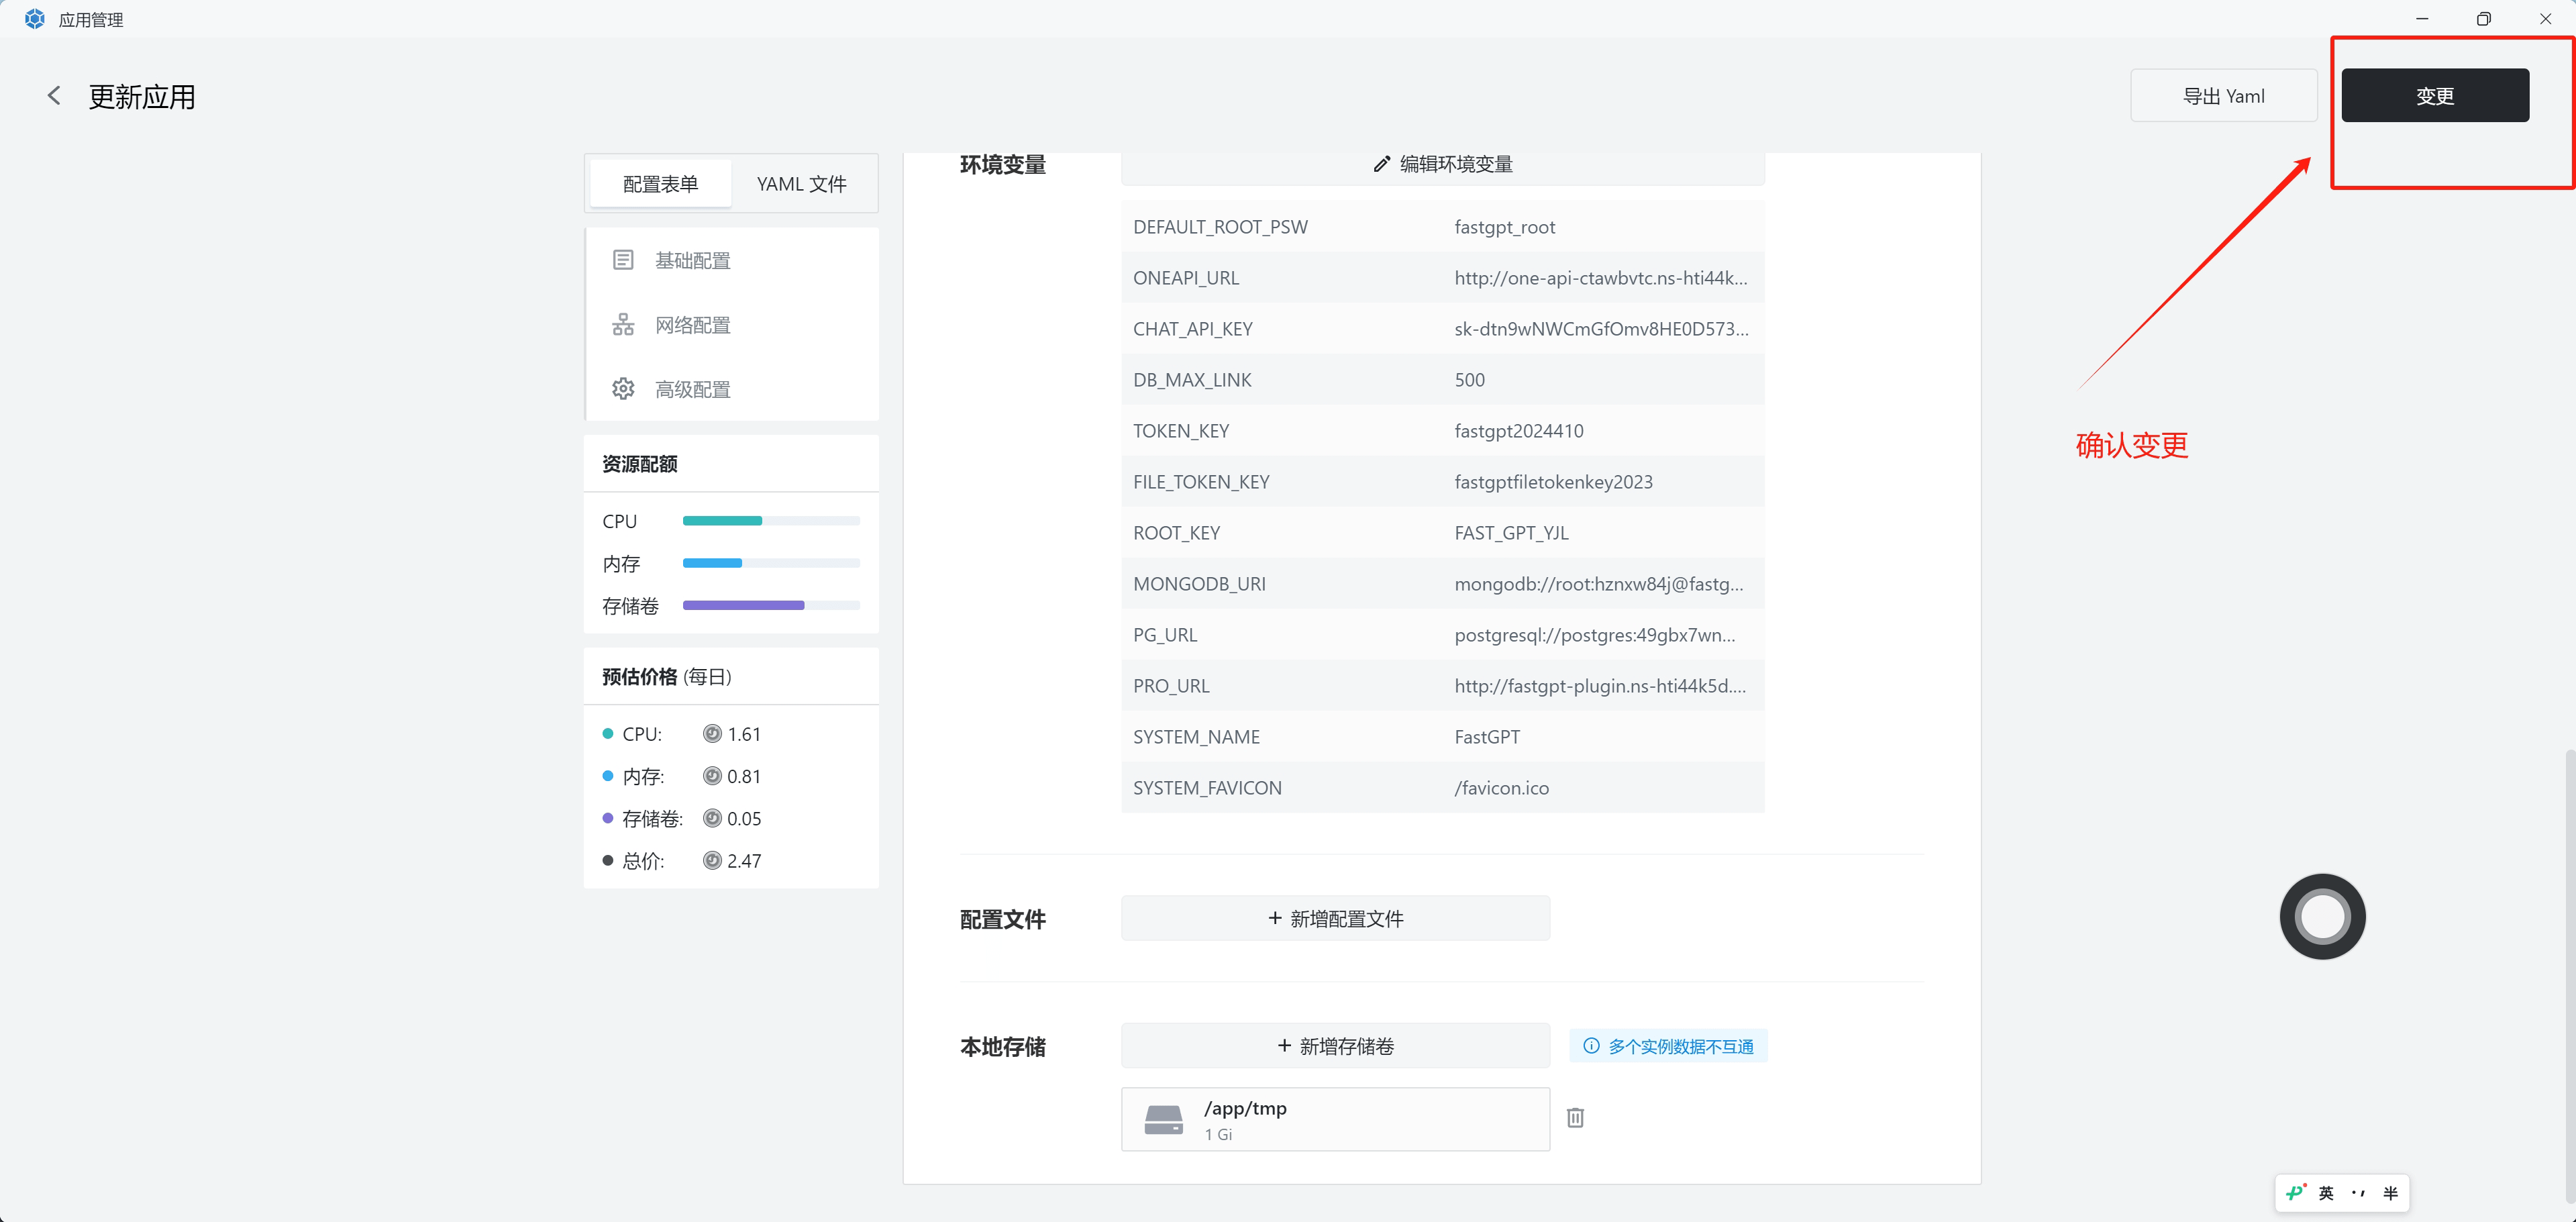Click the 网络配置 network icon
The image size is (2576, 1222).
click(x=623, y=325)
